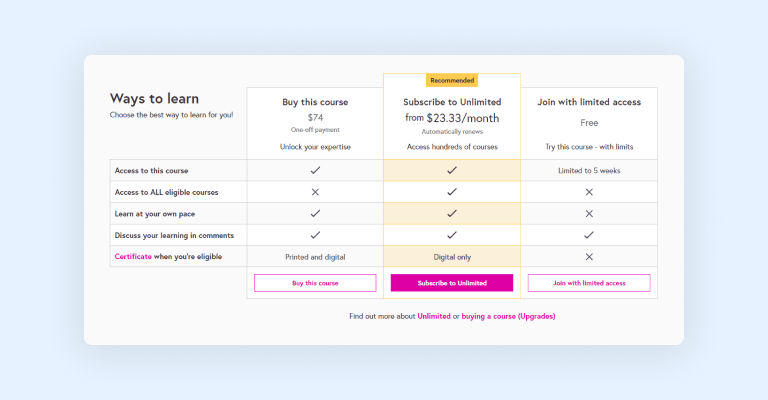Image resolution: width=768 pixels, height=400 pixels.
Task: Click limited access cross in Certificate row
Action: click(x=589, y=257)
